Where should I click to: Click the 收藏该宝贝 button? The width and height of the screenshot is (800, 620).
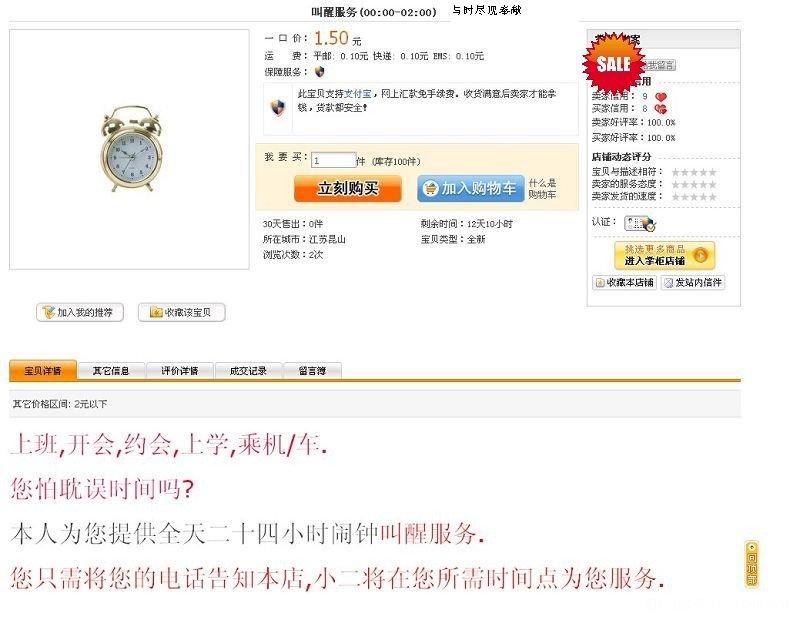pos(181,312)
